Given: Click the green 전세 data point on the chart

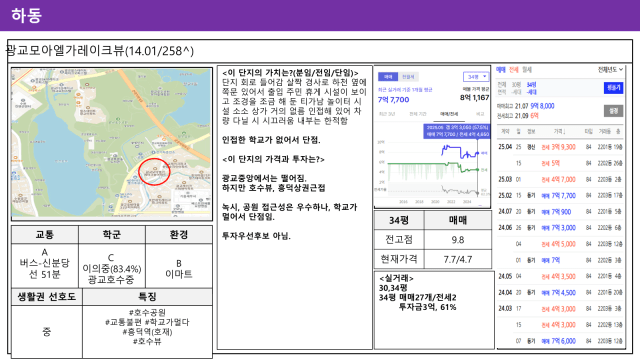Looking at the screenshot, I should [x=478, y=169].
